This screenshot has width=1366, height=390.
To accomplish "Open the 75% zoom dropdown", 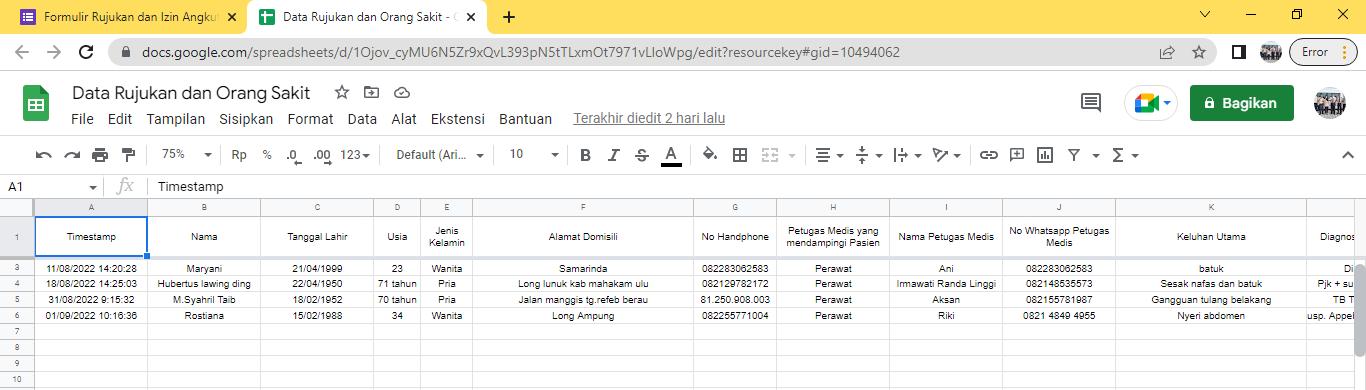I will [x=186, y=155].
